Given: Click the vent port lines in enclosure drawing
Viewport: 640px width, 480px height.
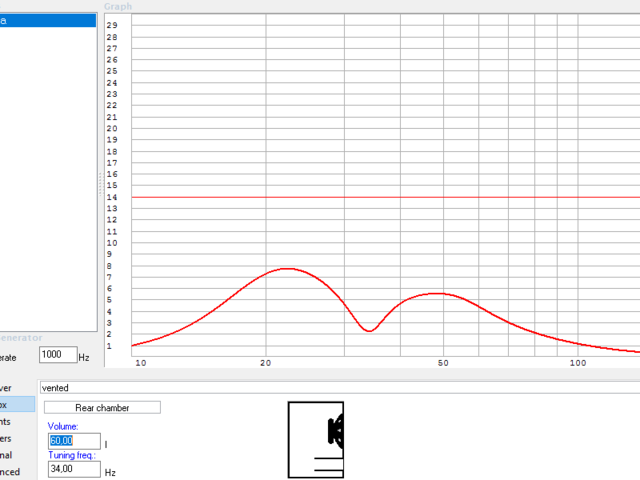Looking at the screenshot, I should (329, 463).
